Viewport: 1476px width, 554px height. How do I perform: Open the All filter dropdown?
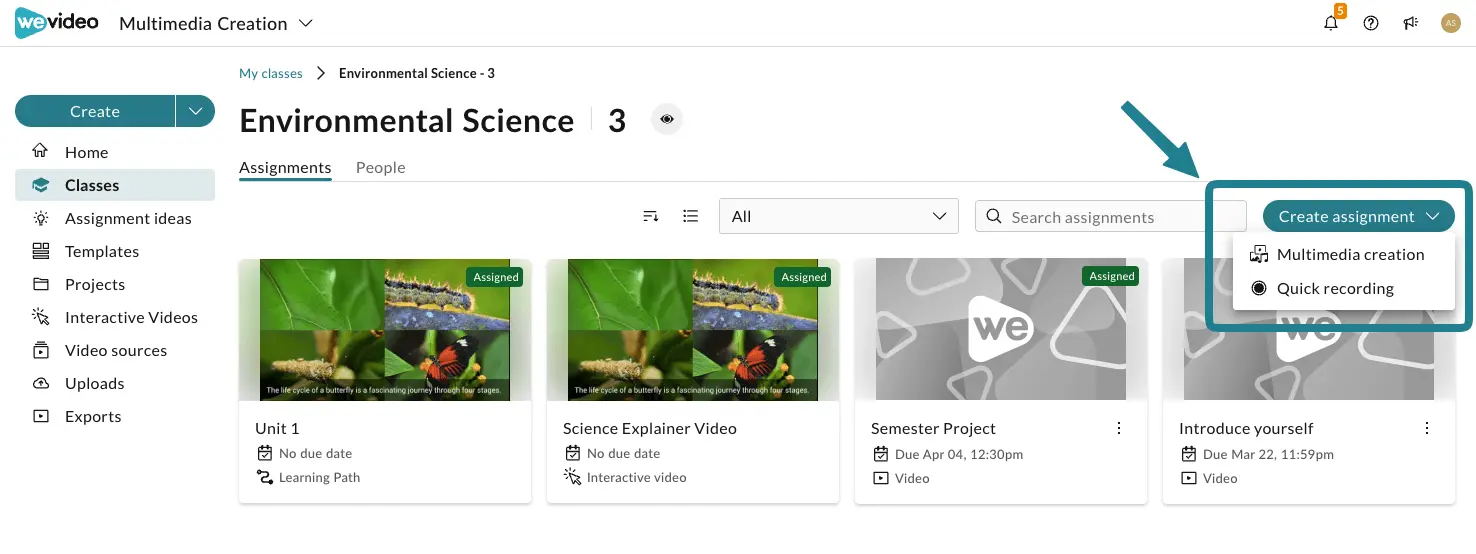pyautogui.click(x=839, y=216)
